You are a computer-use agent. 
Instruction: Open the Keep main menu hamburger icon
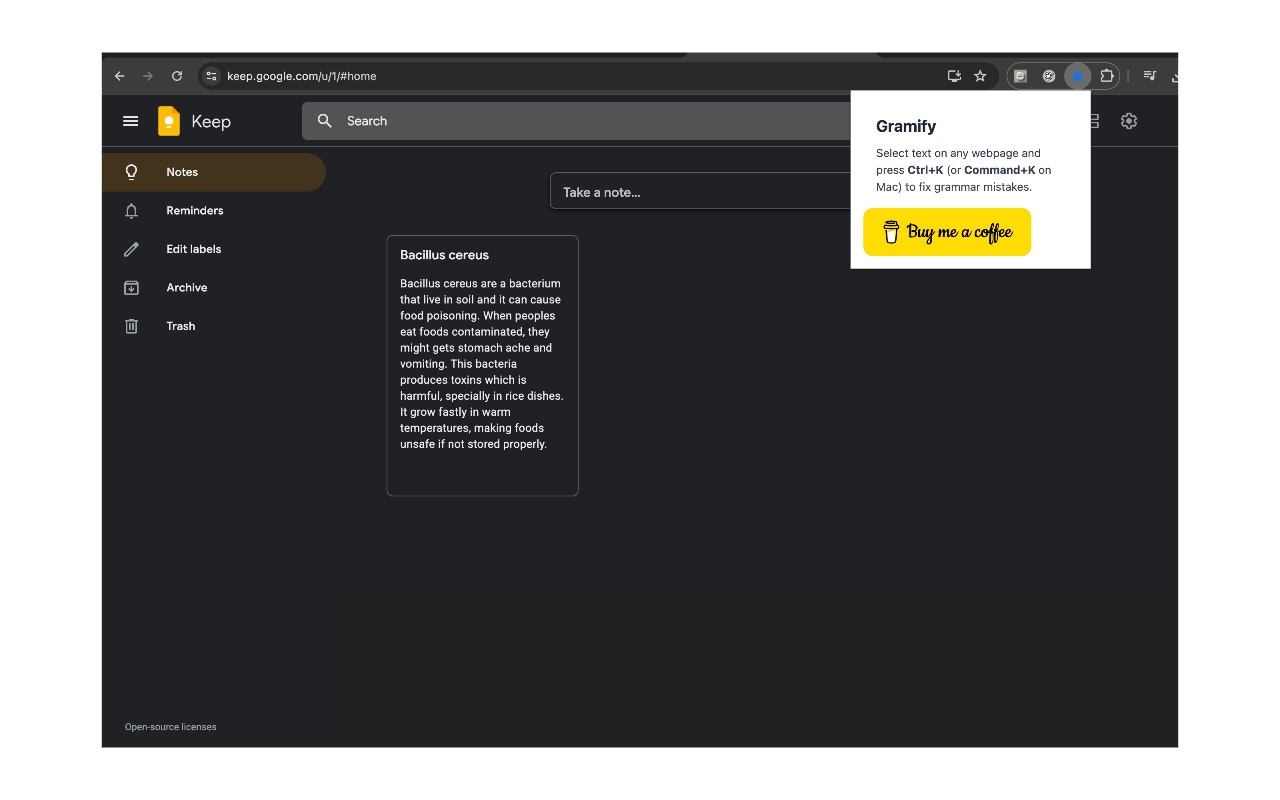[130, 121]
